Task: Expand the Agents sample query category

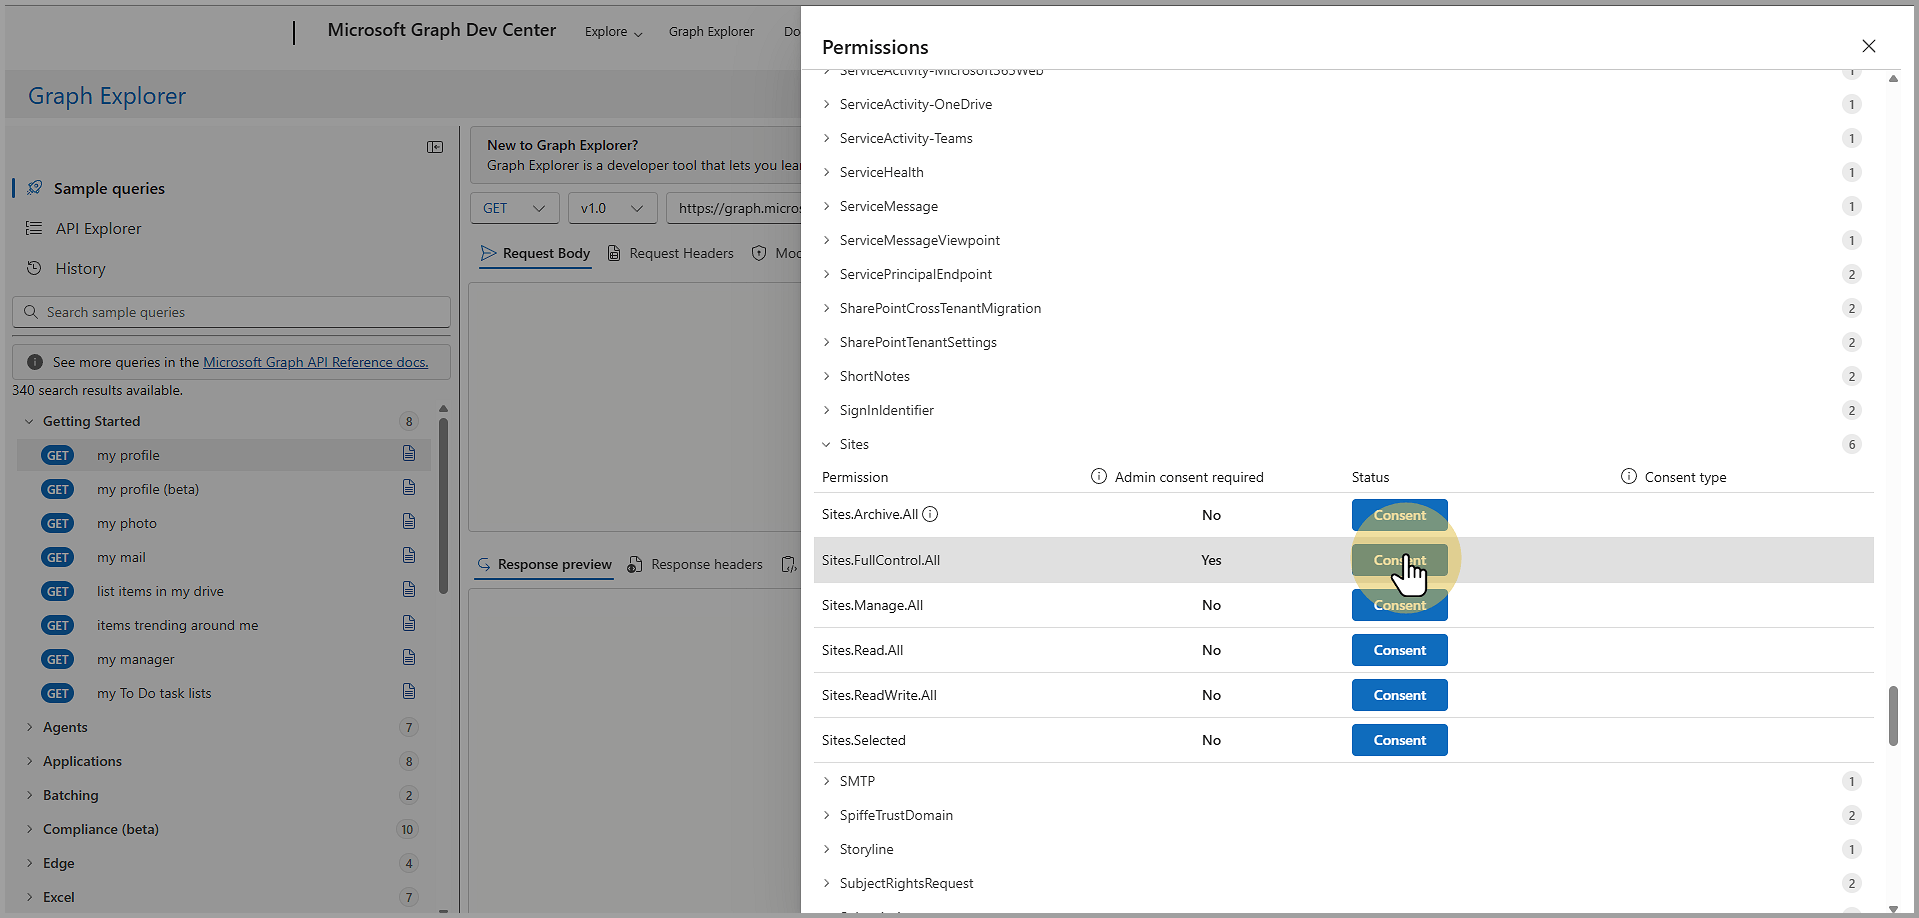Action: (30, 727)
